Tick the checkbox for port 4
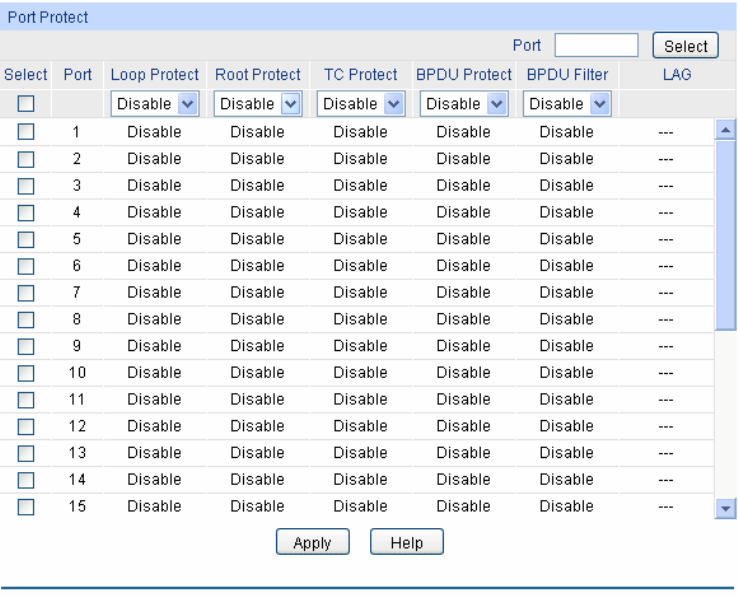The width and height of the screenshot is (738, 597). [x=26, y=213]
